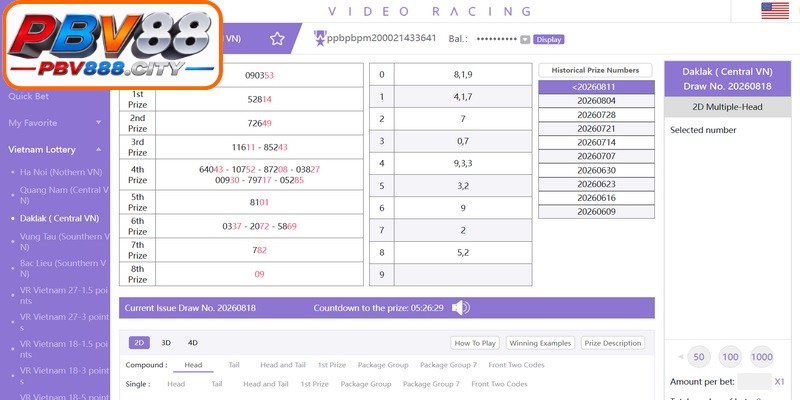Open VR Vietnam 18-1.5 points
Image resolution: width=800 pixels, height=400 pixels.
coord(64,349)
